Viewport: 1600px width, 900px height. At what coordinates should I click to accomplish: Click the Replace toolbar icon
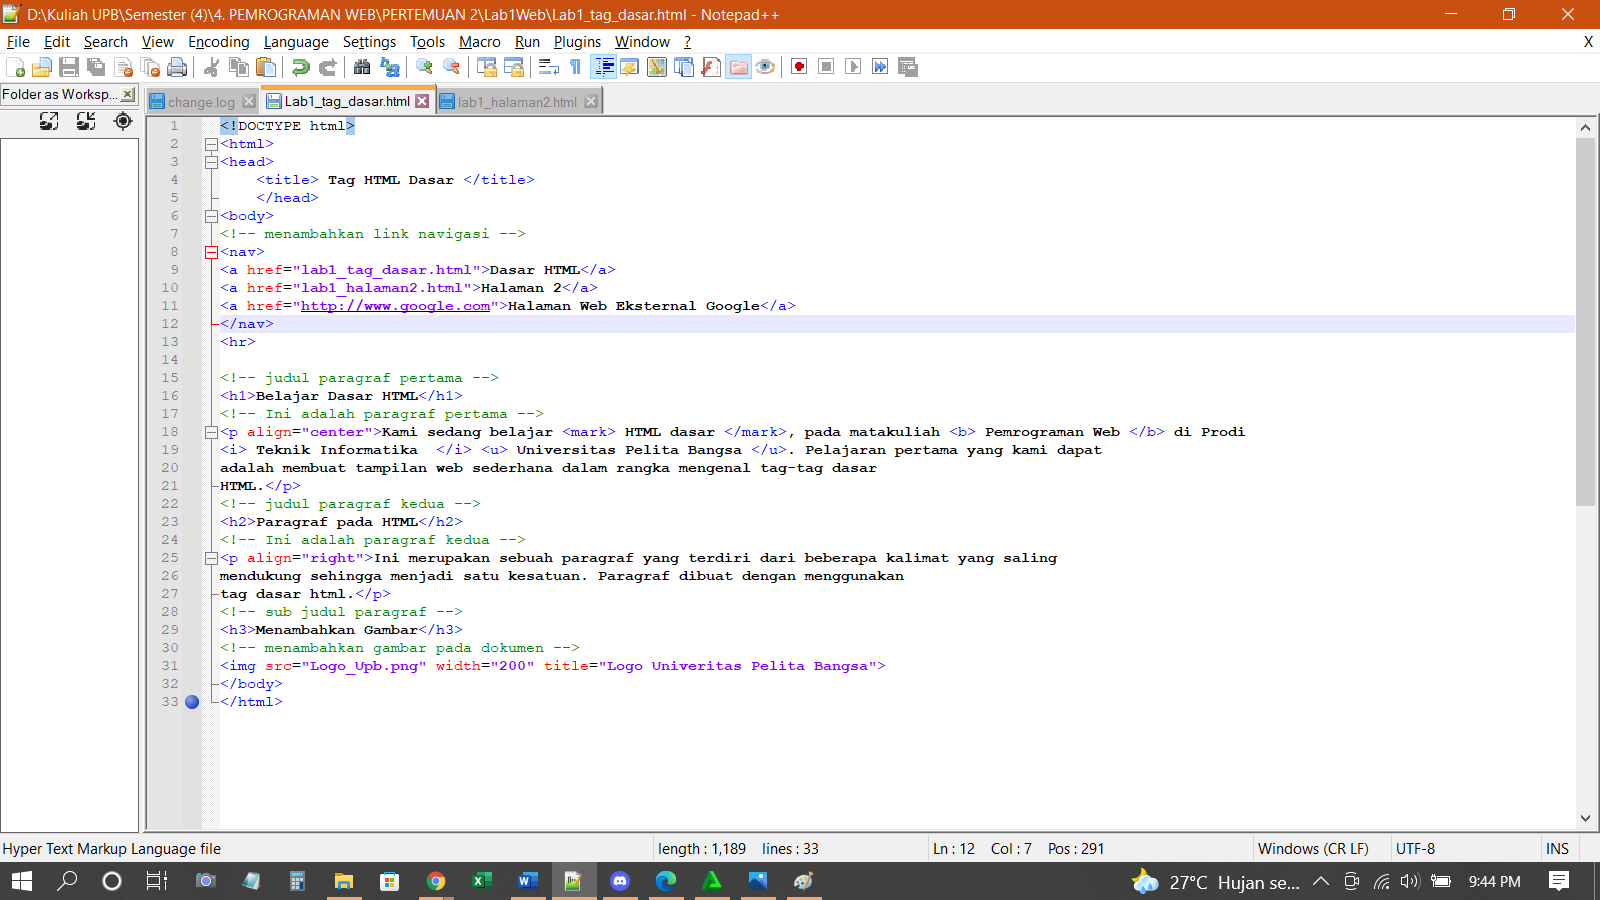(390, 67)
